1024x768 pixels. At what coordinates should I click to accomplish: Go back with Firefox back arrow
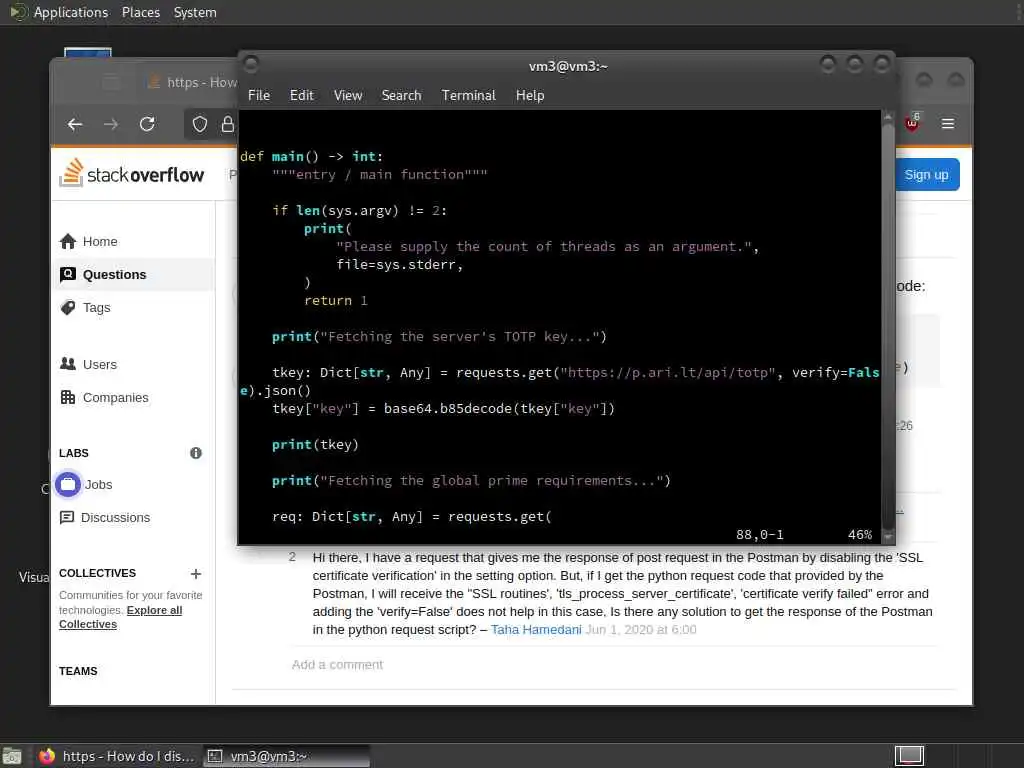point(75,124)
